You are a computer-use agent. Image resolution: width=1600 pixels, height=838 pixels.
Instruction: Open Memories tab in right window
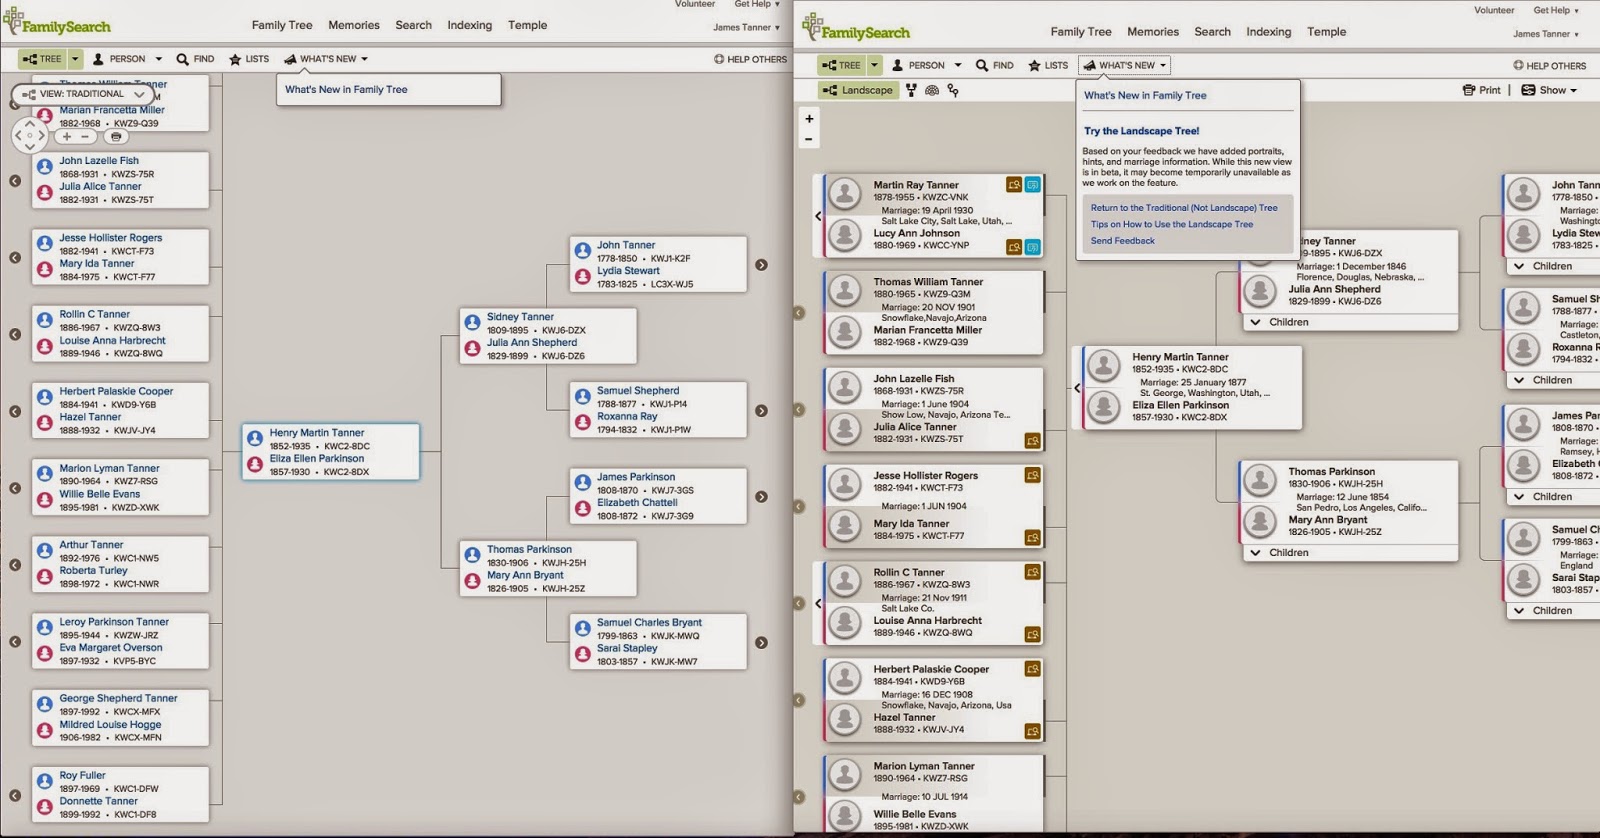pos(1152,32)
